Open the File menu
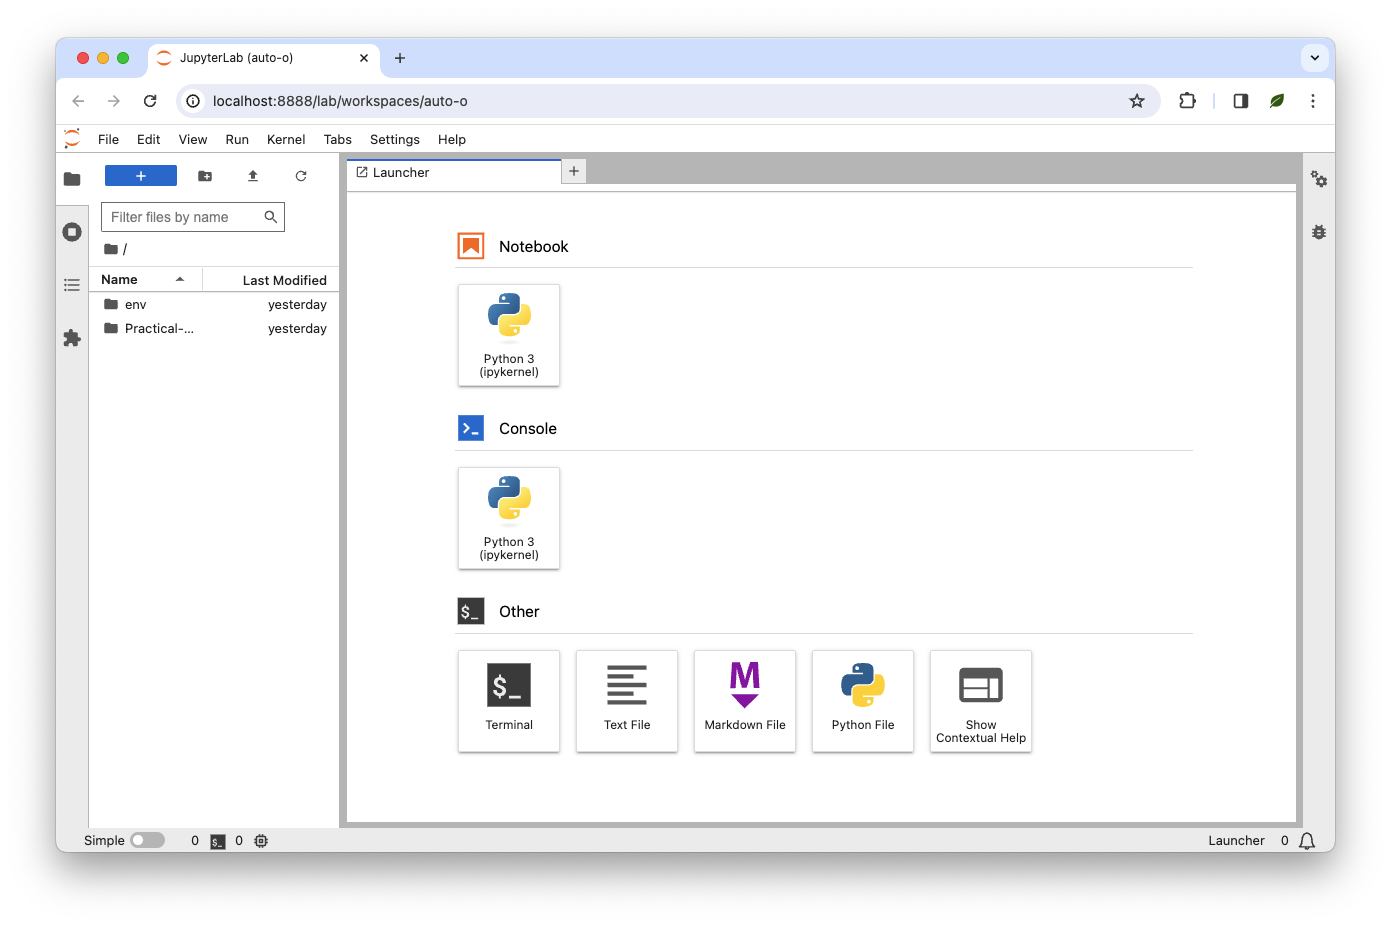The image size is (1391, 926). (x=108, y=140)
